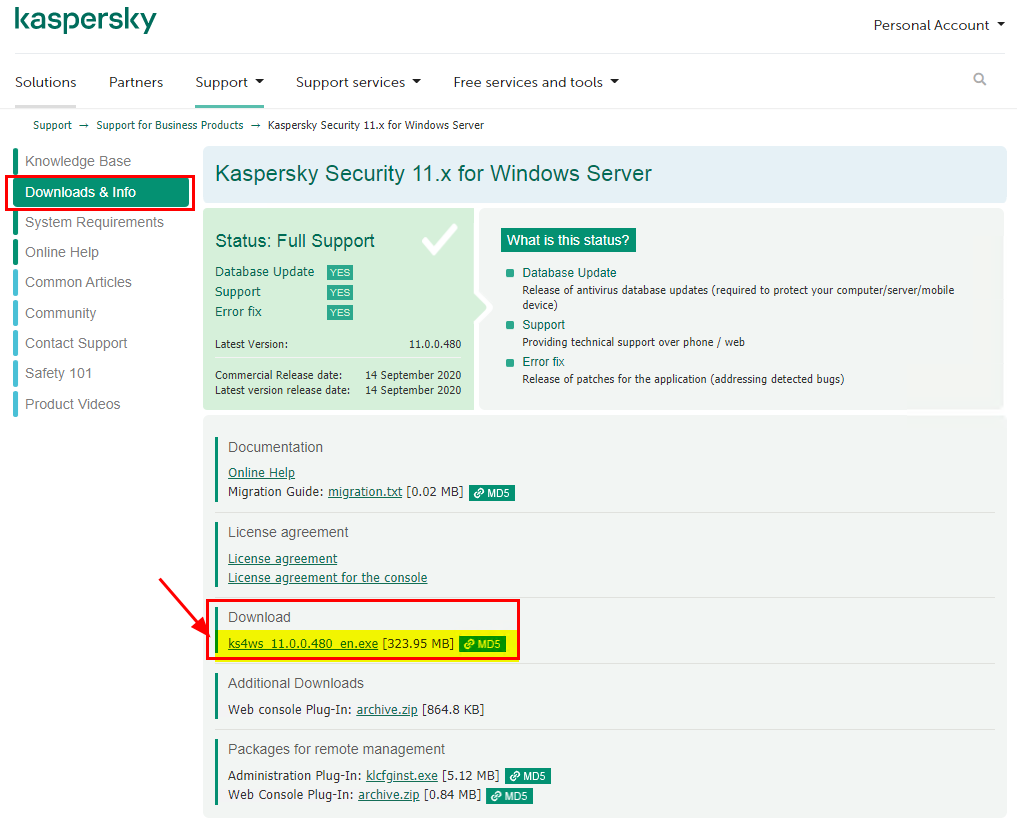This screenshot has width=1017, height=829.
Task: Download Administration Plug-In klcfginst.exe
Action: tap(402, 776)
